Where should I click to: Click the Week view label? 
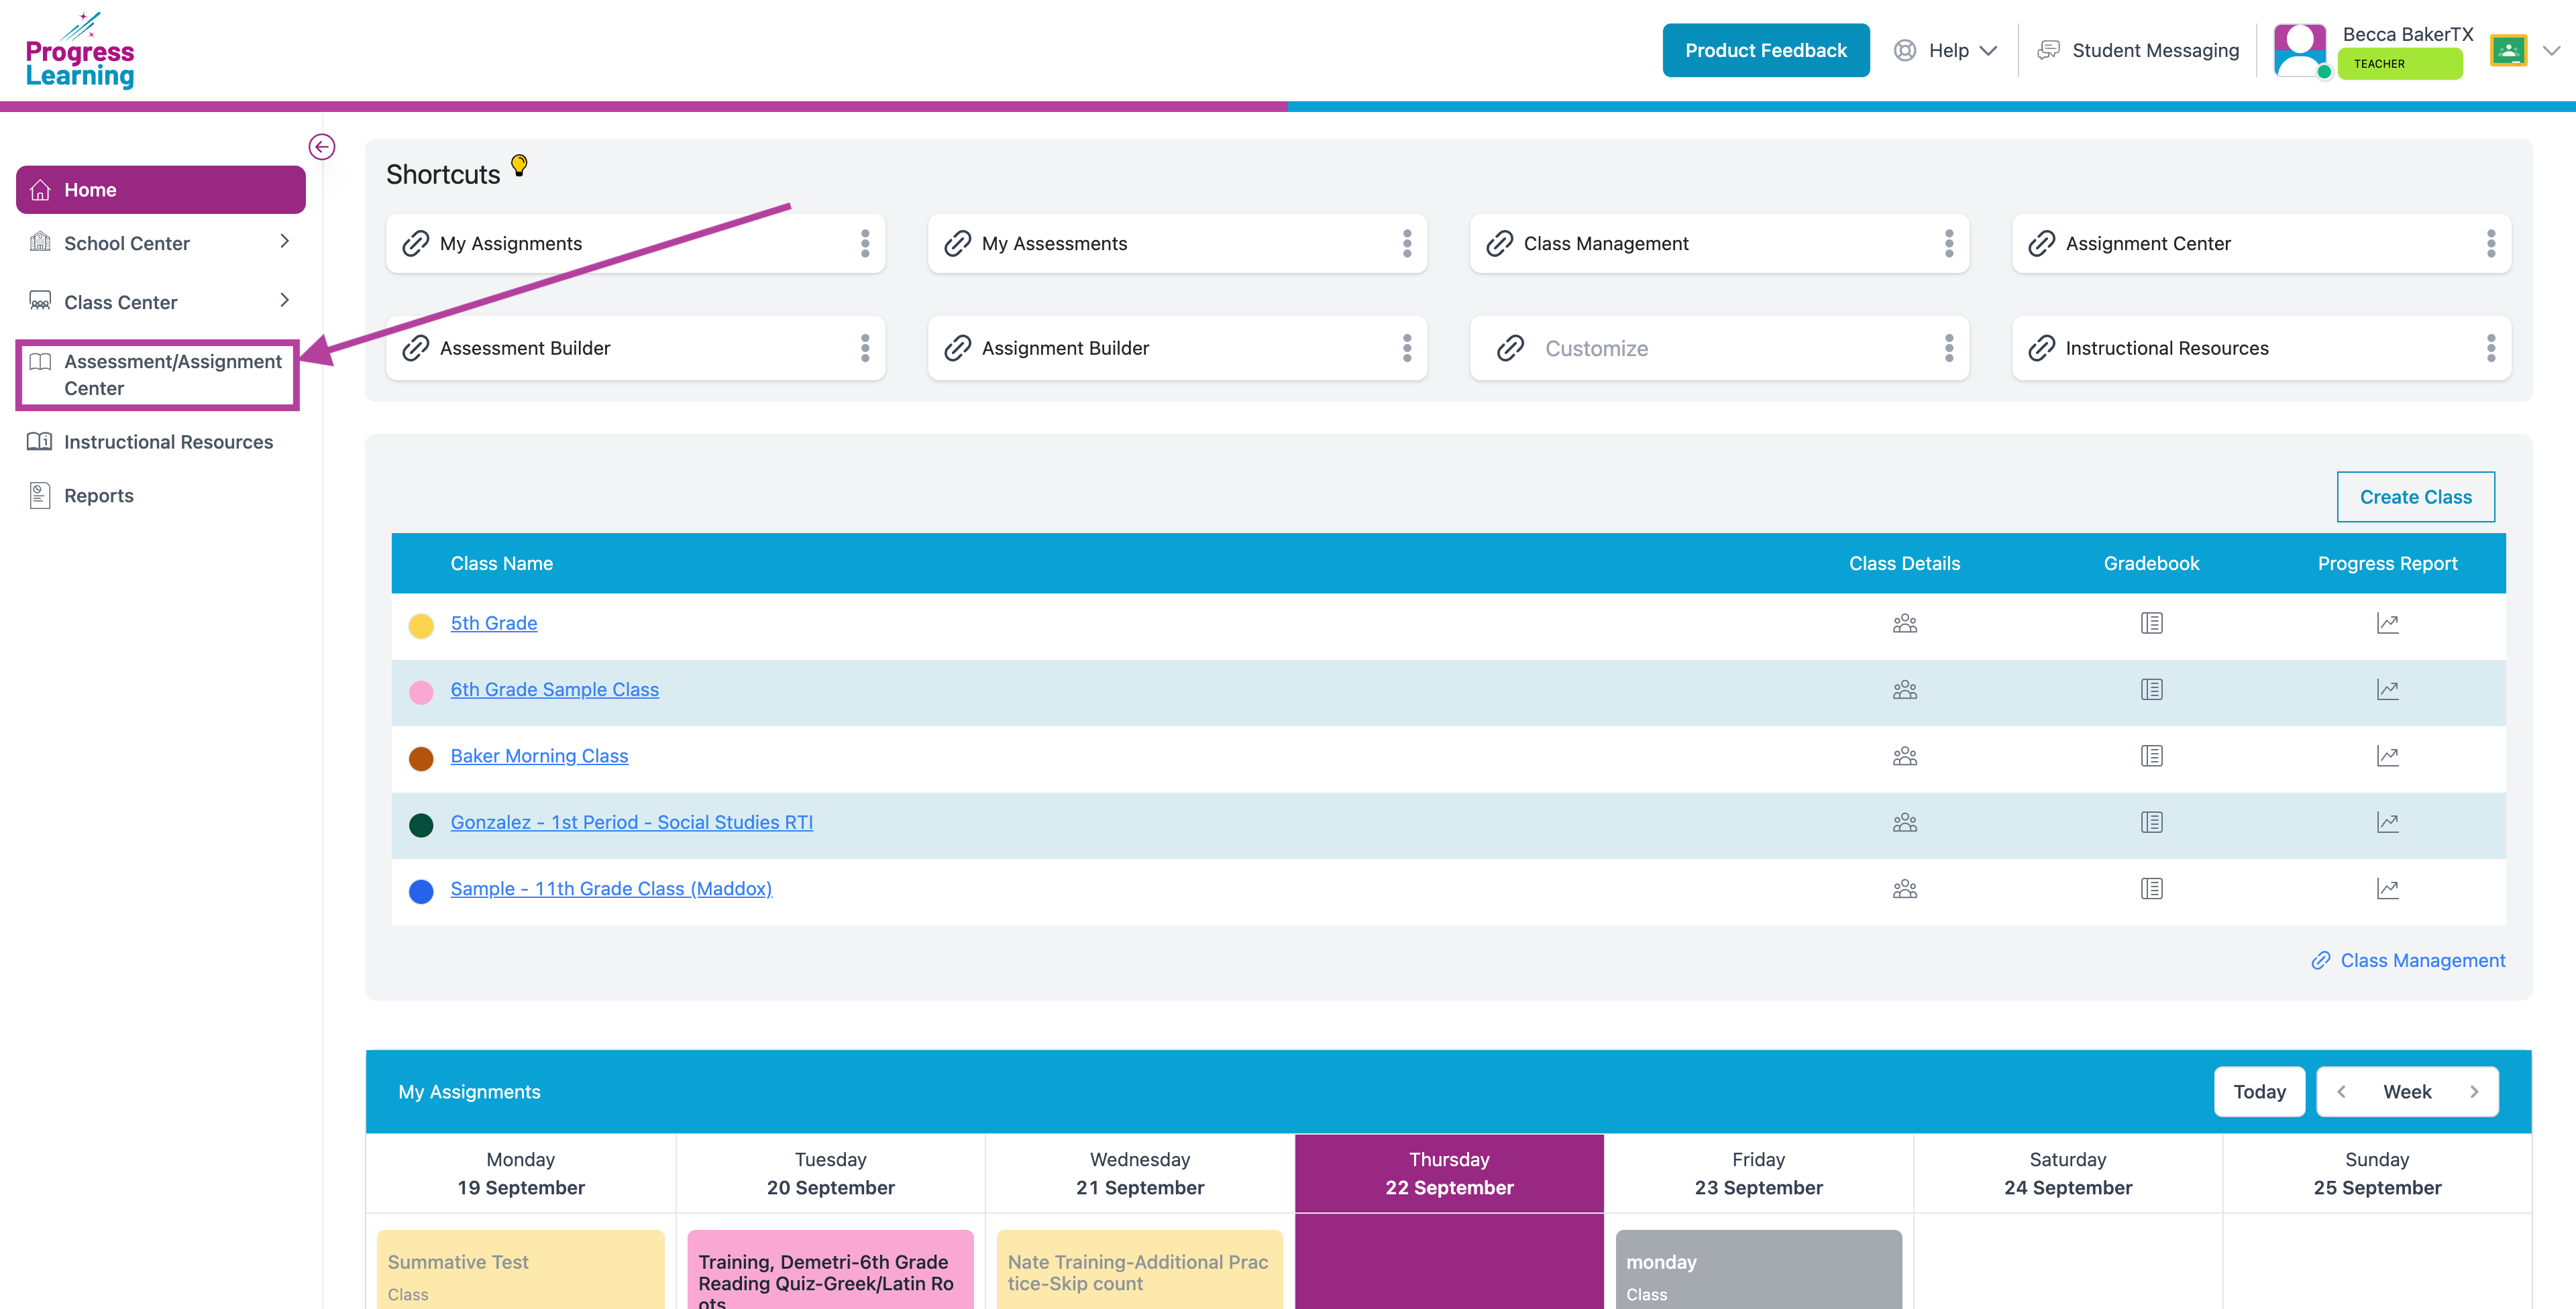pyautogui.click(x=2407, y=1092)
